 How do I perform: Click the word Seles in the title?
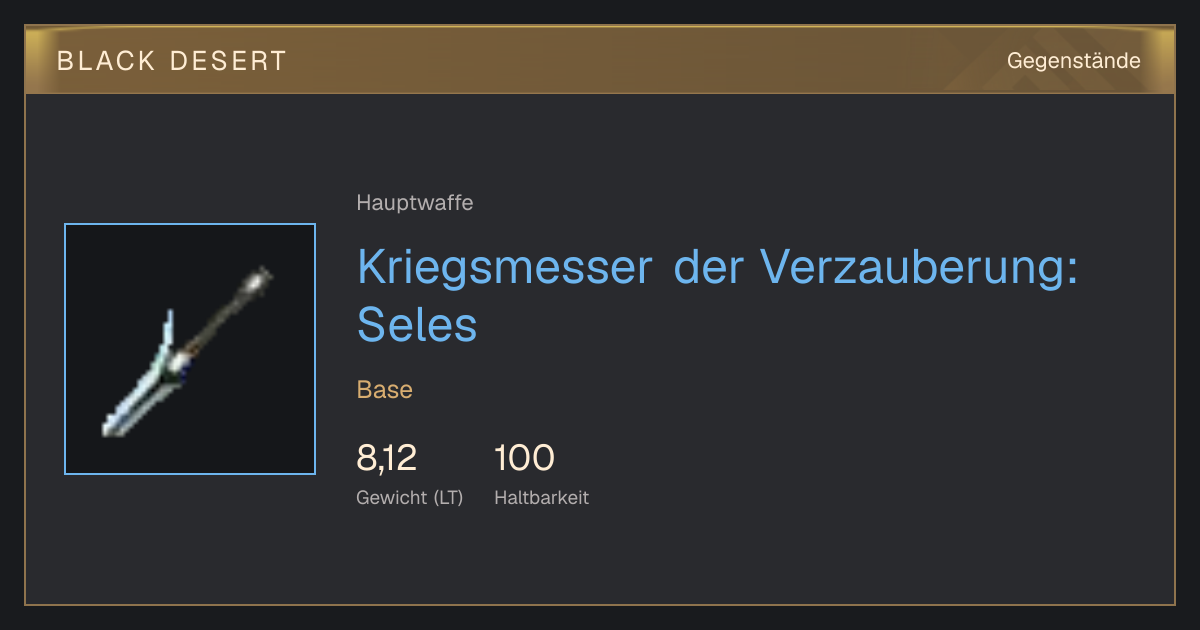(417, 324)
